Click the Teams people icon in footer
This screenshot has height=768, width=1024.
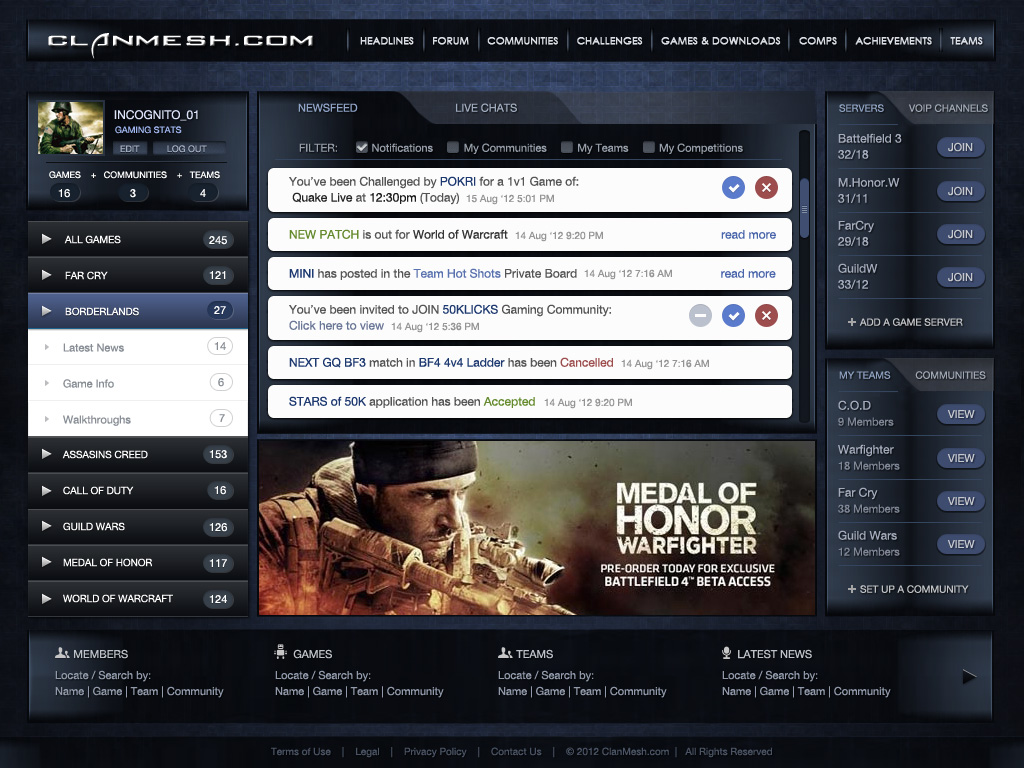tap(505, 652)
